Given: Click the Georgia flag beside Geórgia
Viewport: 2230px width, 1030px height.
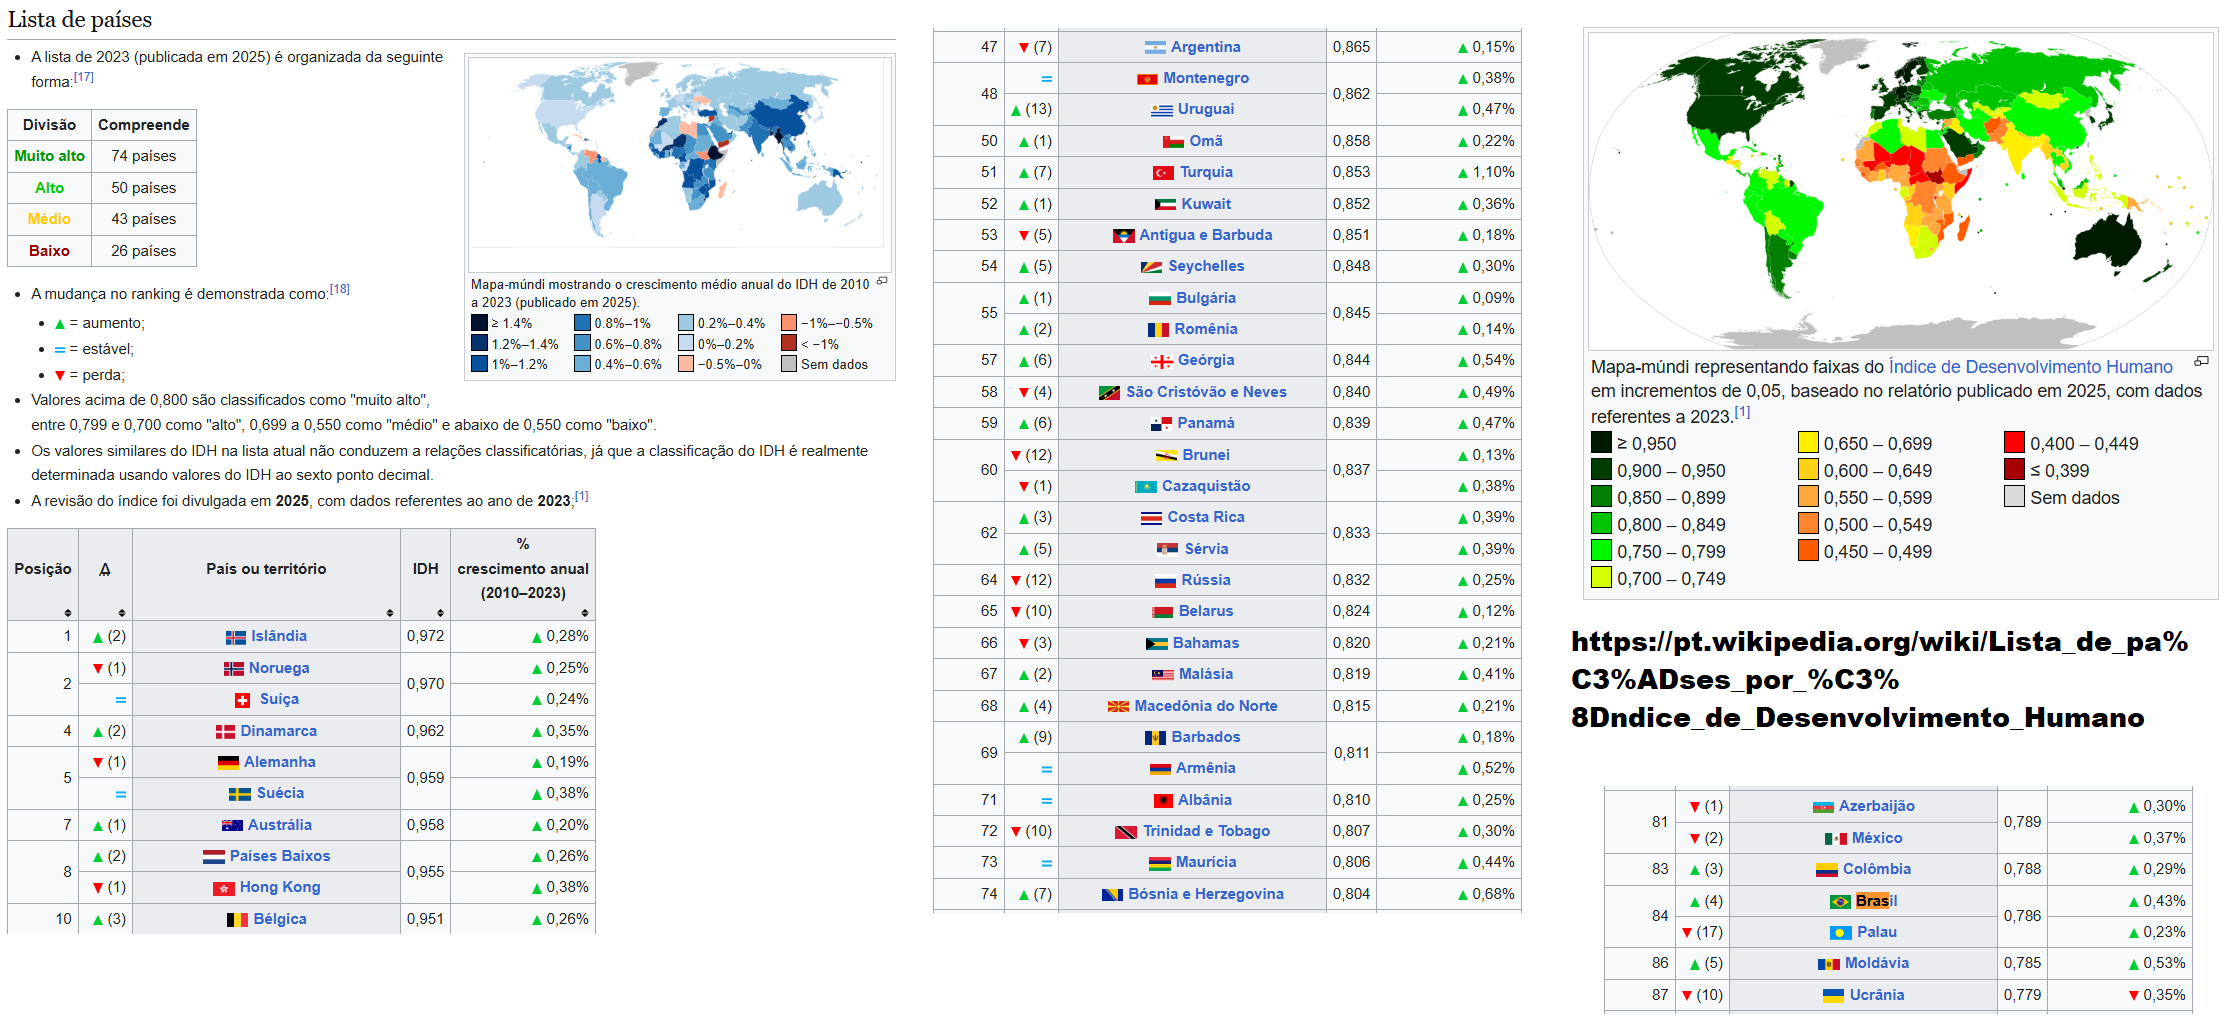Looking at the screenshot, I should (1161, 361).
